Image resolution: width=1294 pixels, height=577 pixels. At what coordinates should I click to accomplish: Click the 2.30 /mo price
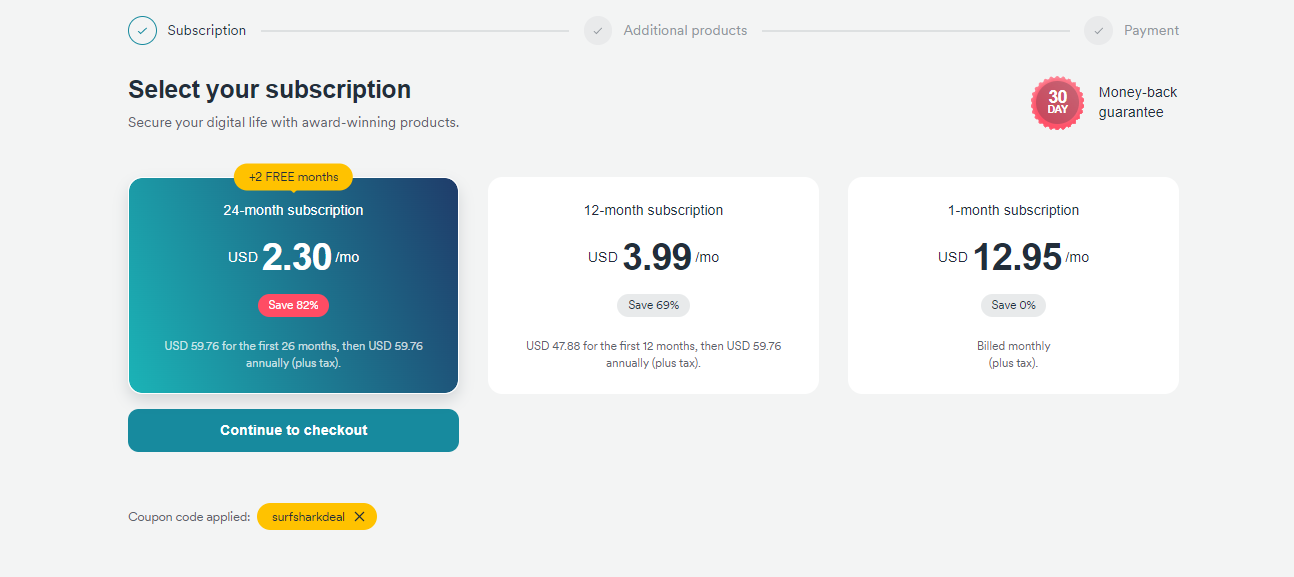click(x=293, y=257)
